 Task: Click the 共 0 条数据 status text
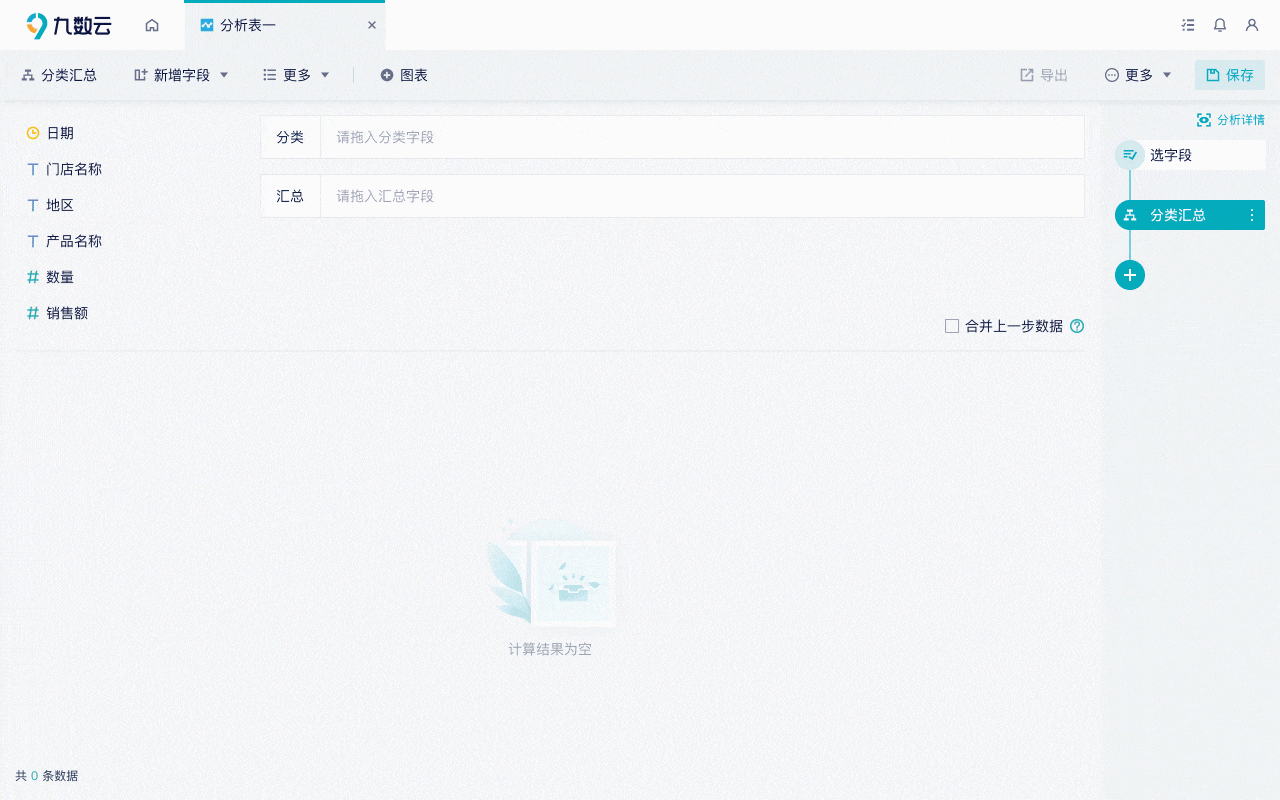pyautogui.click(x=47, y=776)
